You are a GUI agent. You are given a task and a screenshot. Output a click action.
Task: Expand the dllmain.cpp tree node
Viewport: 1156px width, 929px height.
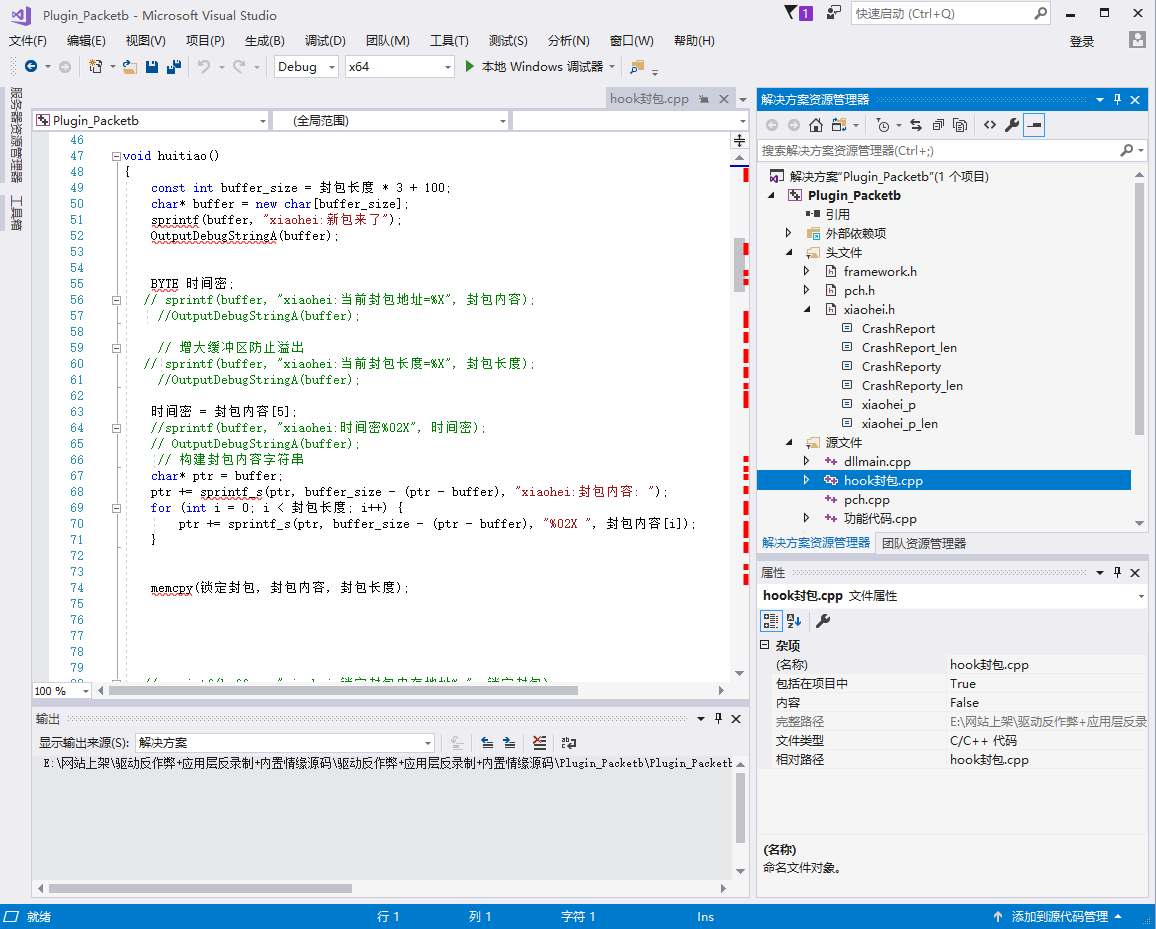click(x=807, y=462)
